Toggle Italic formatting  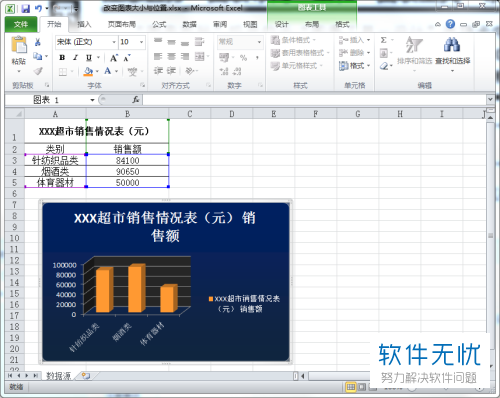coord(75,58)
